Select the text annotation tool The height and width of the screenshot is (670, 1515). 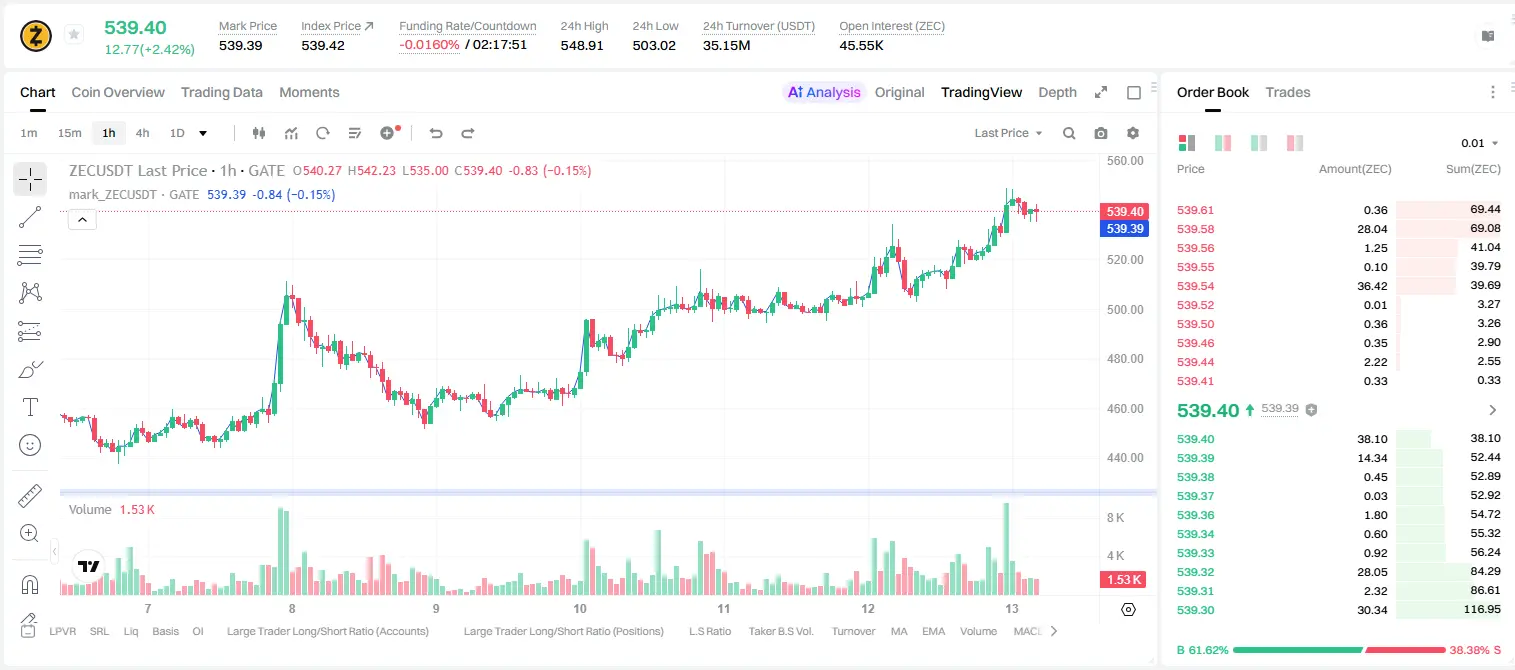tap(30, 407)
